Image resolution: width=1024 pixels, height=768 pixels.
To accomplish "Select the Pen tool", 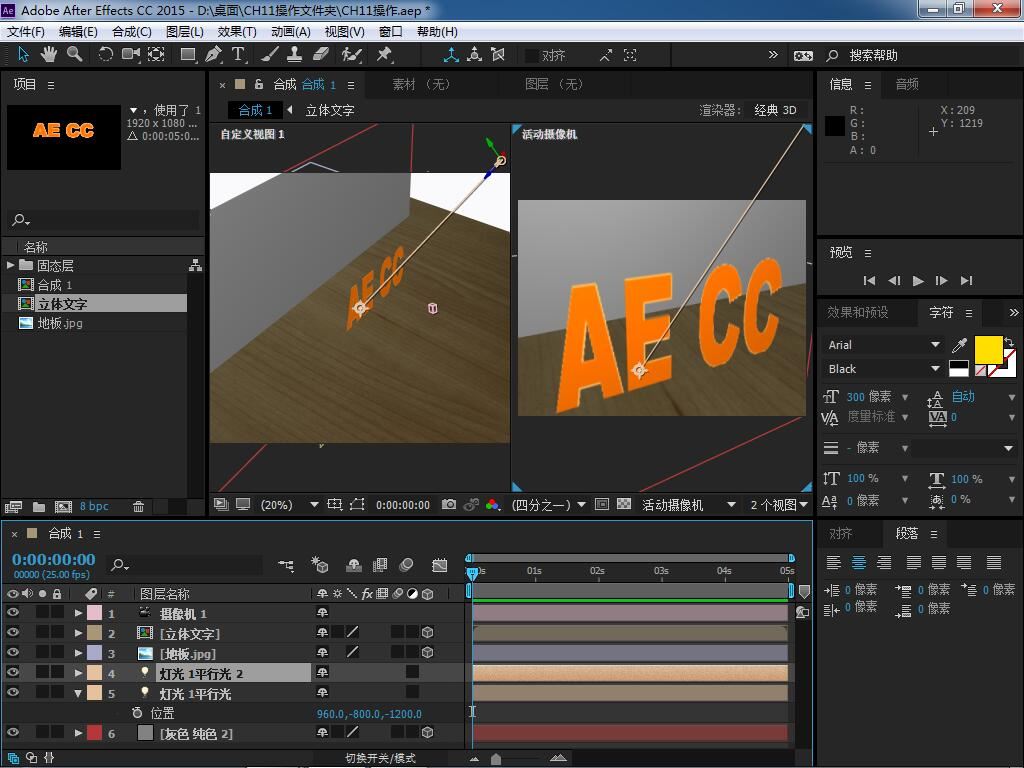I will pyautogui.click(x=213, y=55).
